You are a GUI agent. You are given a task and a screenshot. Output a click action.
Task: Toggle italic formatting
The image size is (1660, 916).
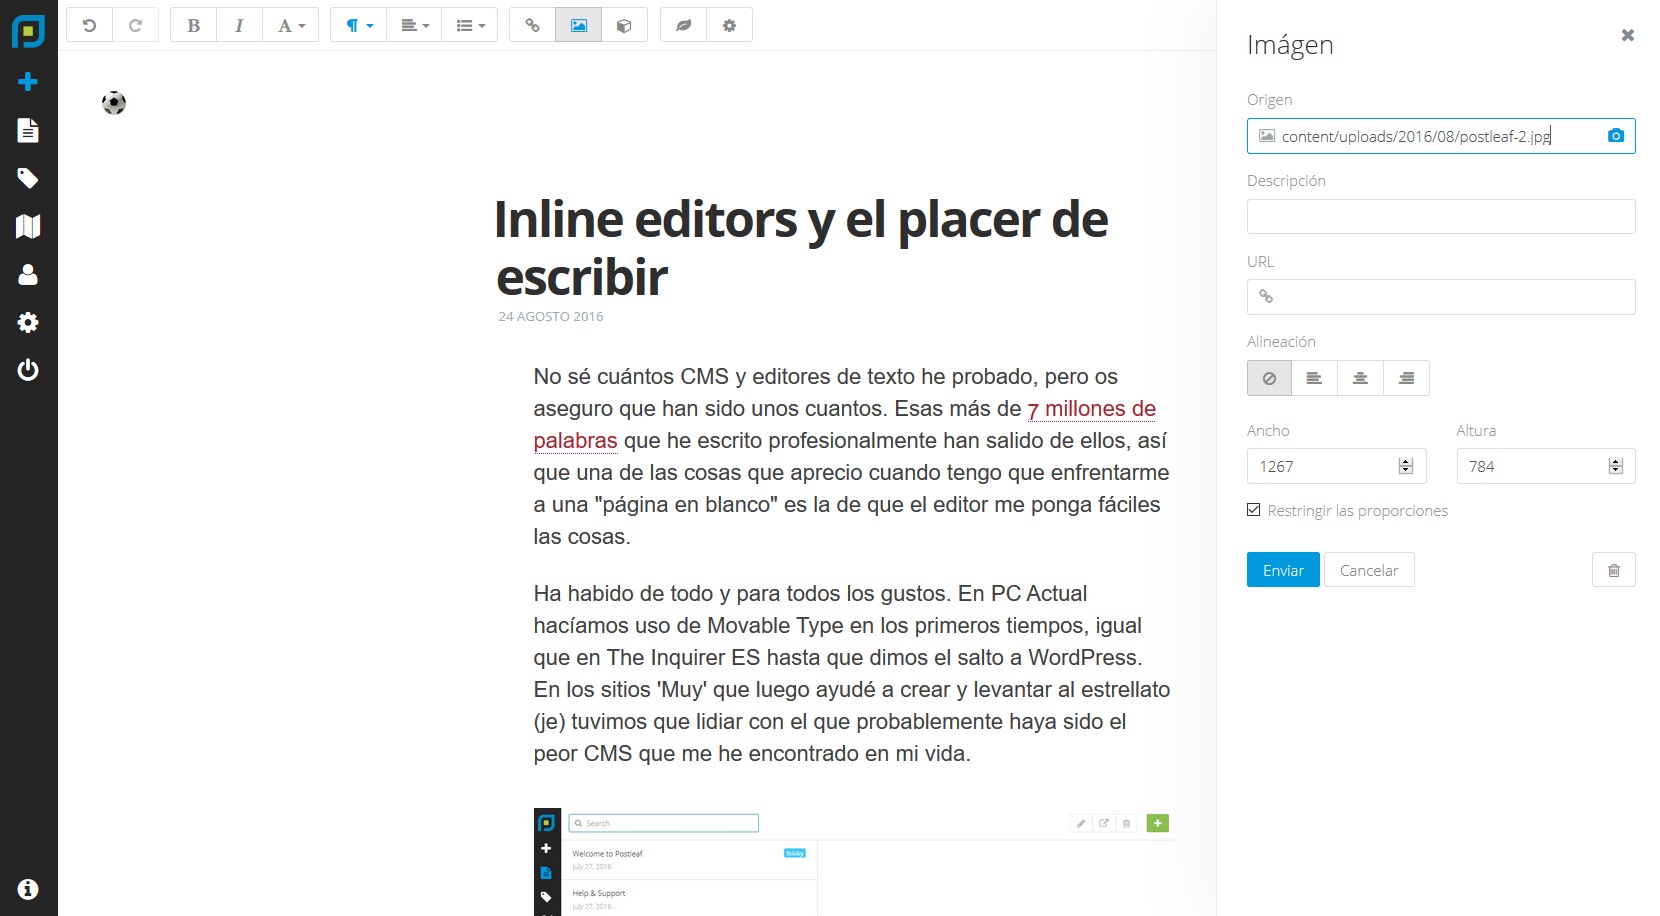pos(239,25)
